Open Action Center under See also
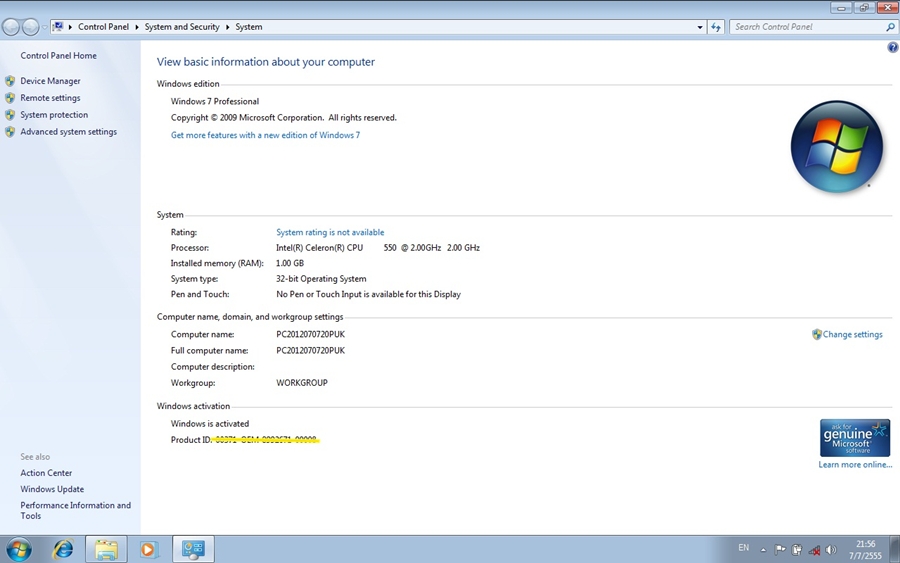This screenshot has height=563, width=900. click(x=46, y=473)
